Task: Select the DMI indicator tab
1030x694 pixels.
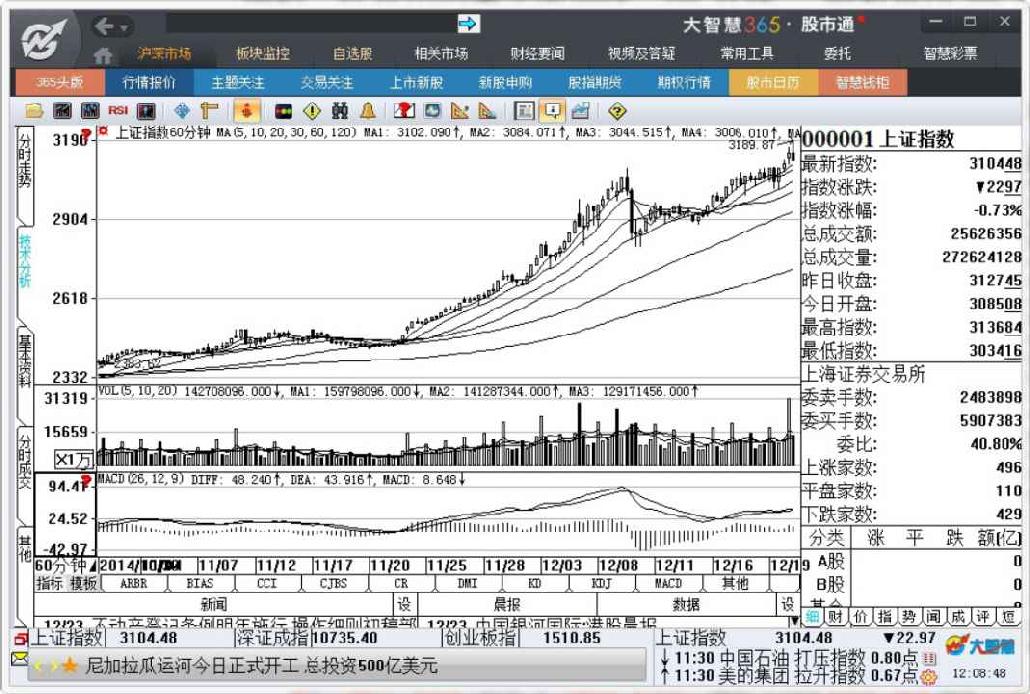Action: point(468,583)
